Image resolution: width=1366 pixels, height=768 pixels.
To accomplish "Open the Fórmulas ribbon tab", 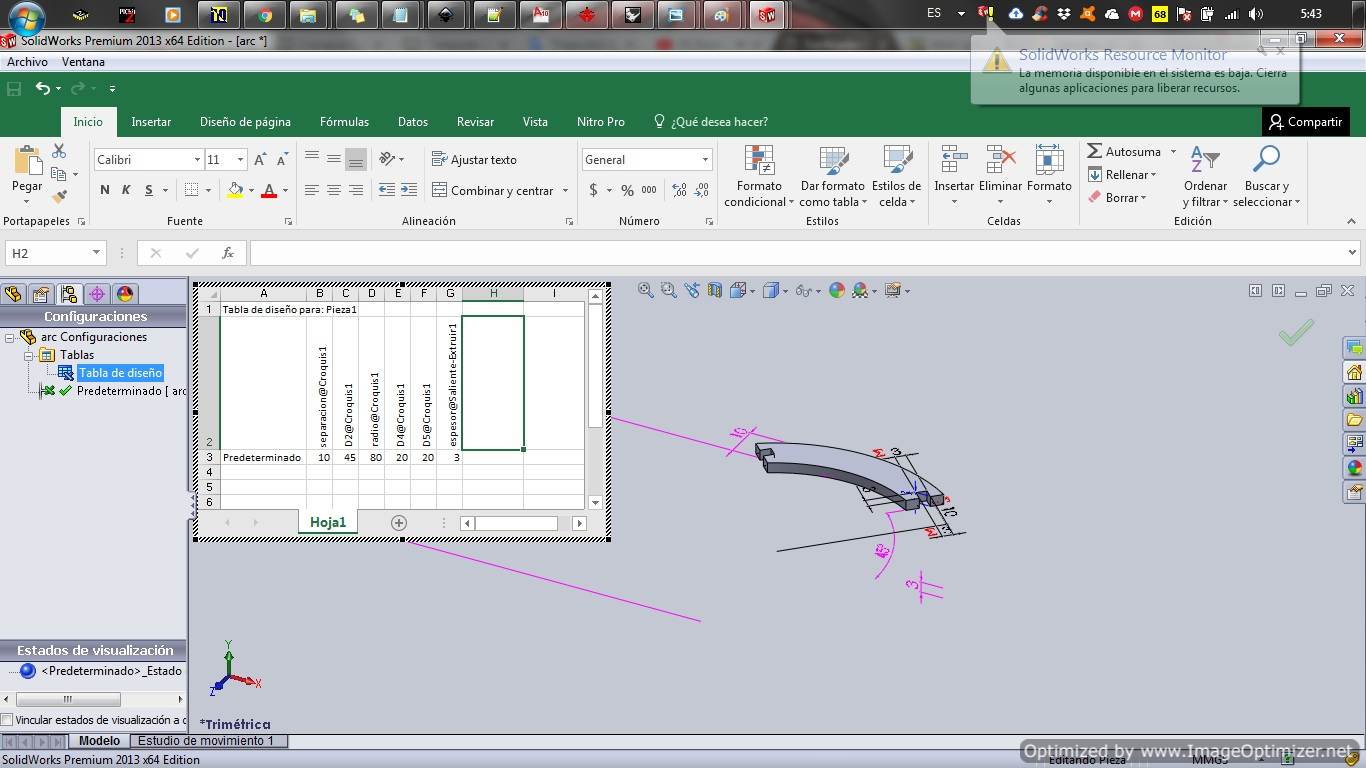I will (x=344, y=121).
